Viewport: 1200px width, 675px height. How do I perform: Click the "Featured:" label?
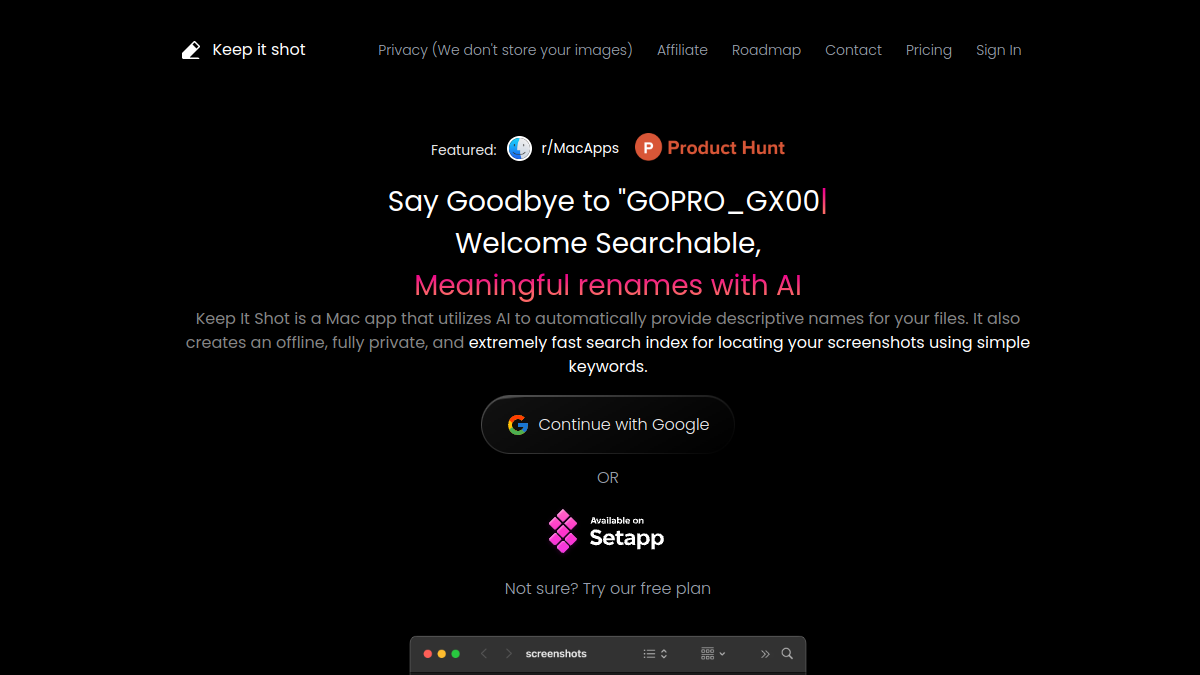[463, 150]
